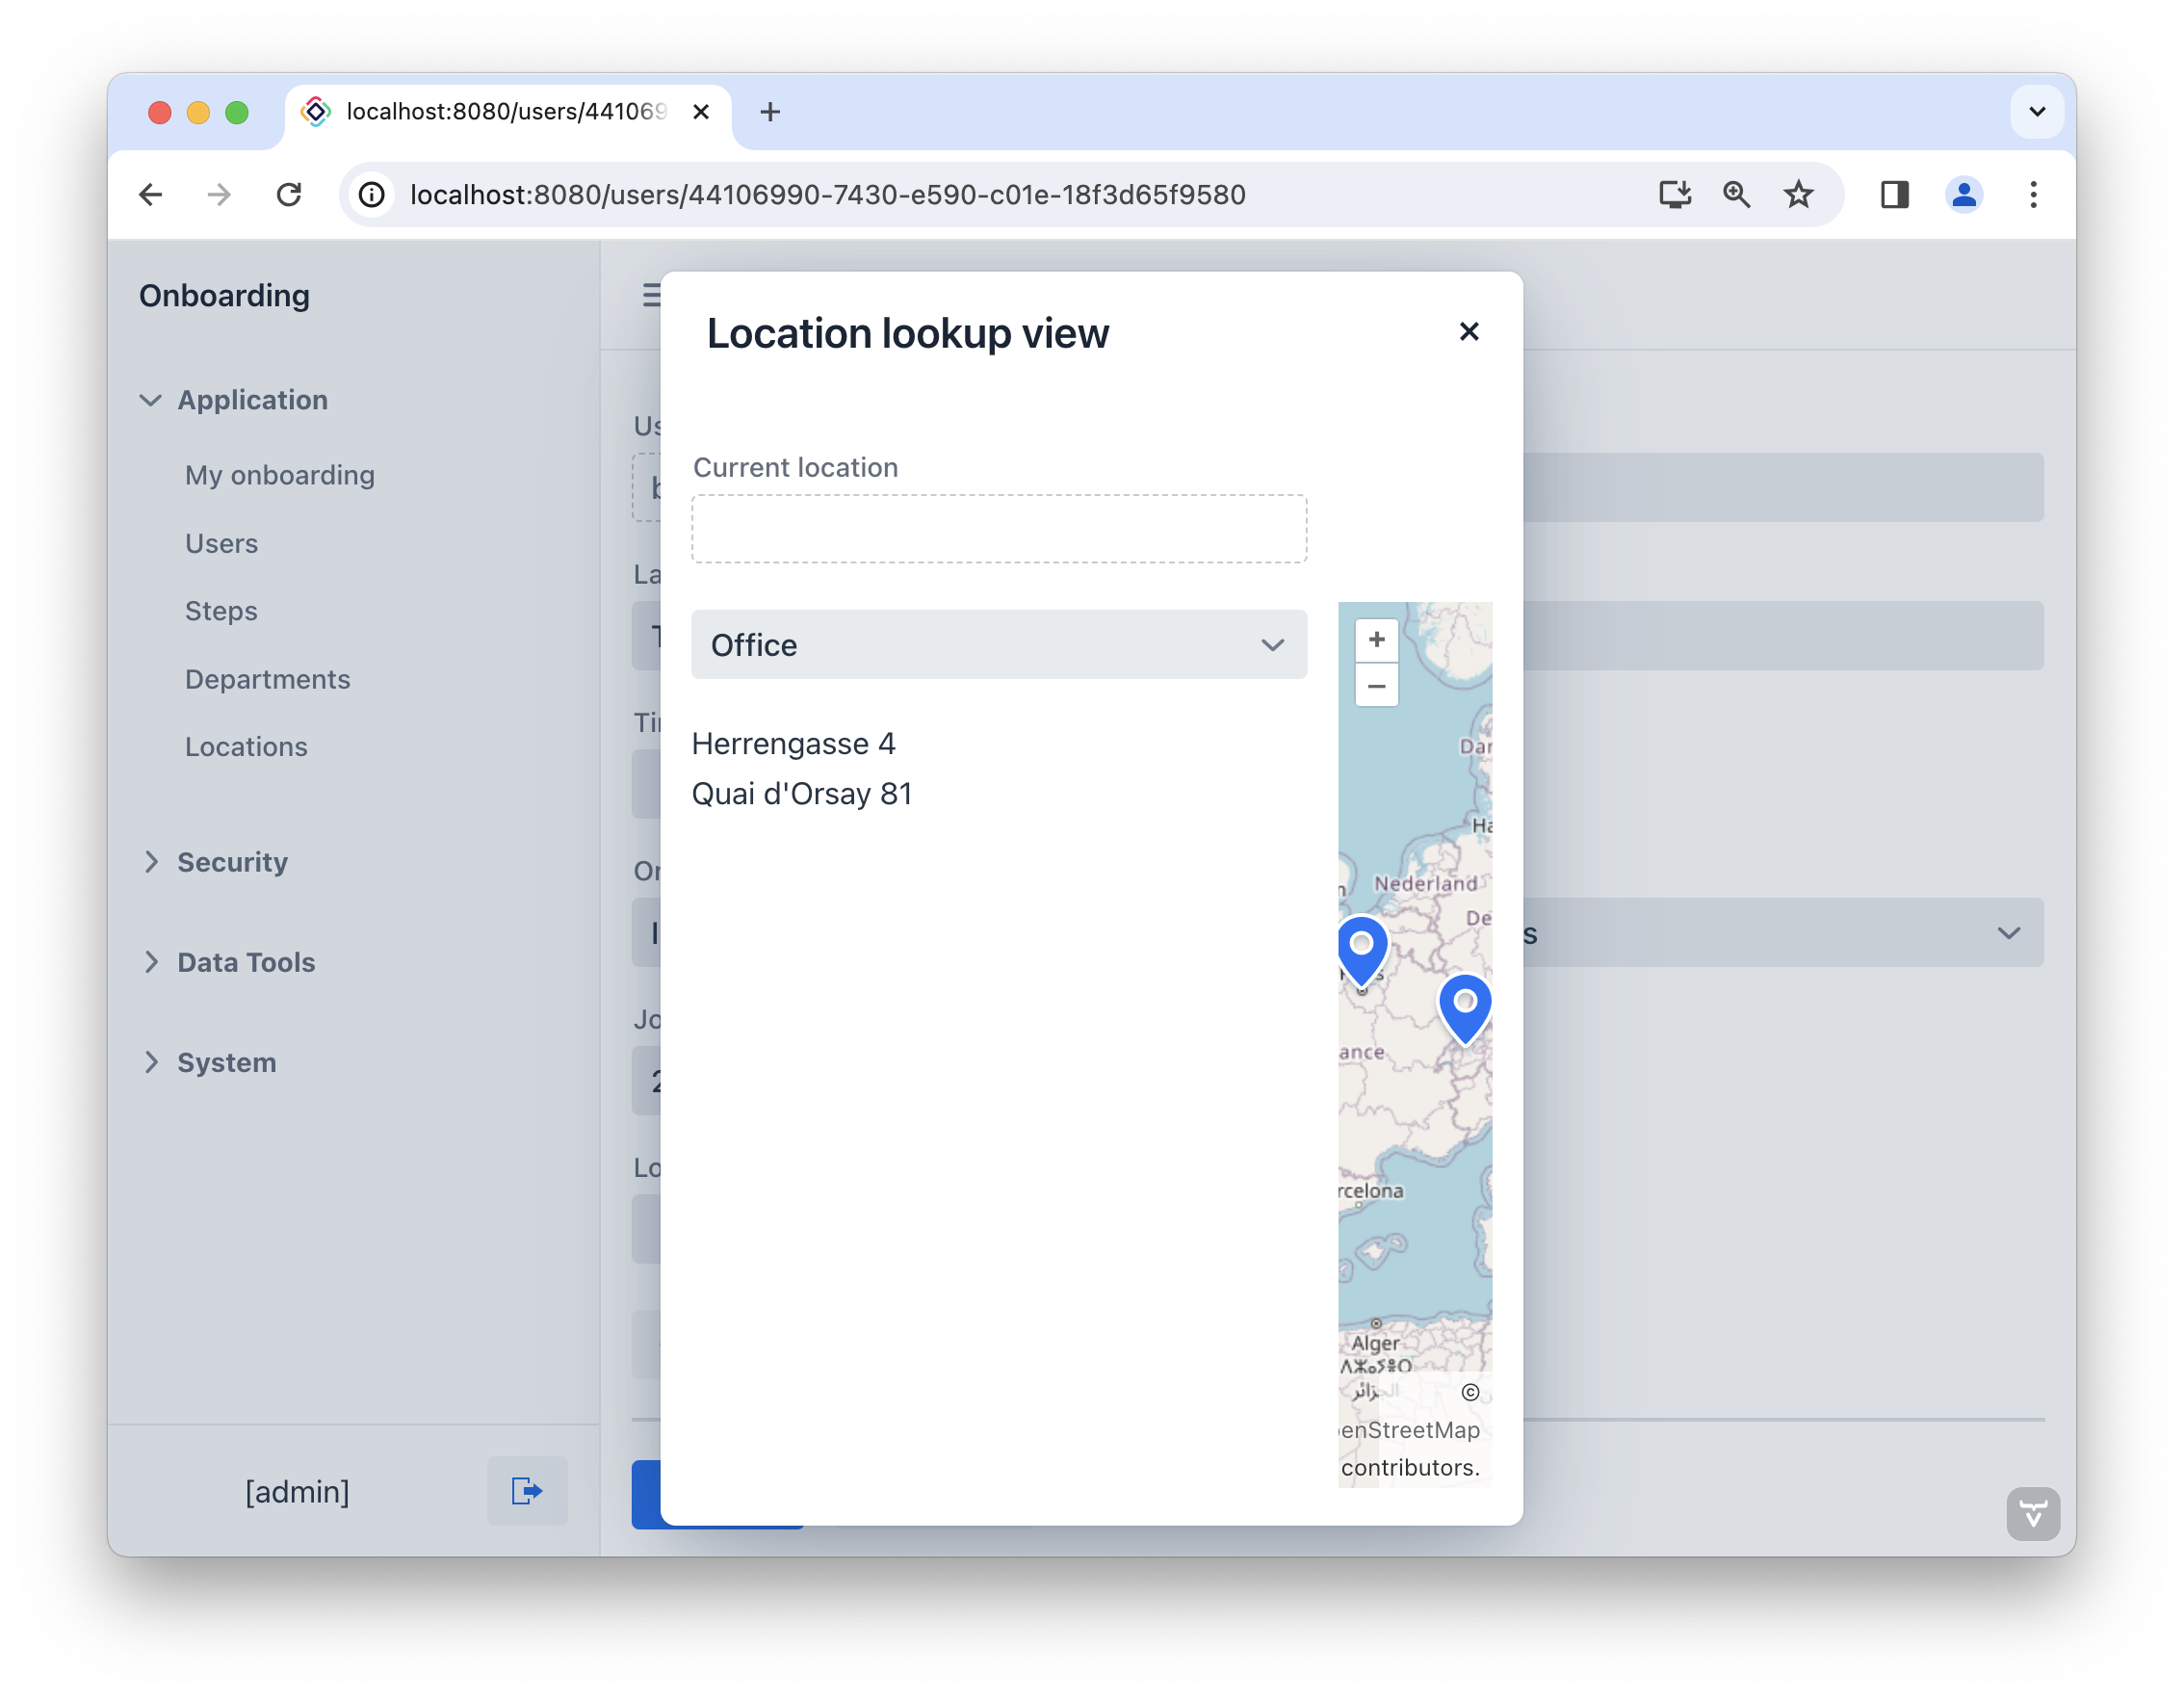
Task: Select the Users menu item
Action: pyautogui.click(x=220, y=541)
